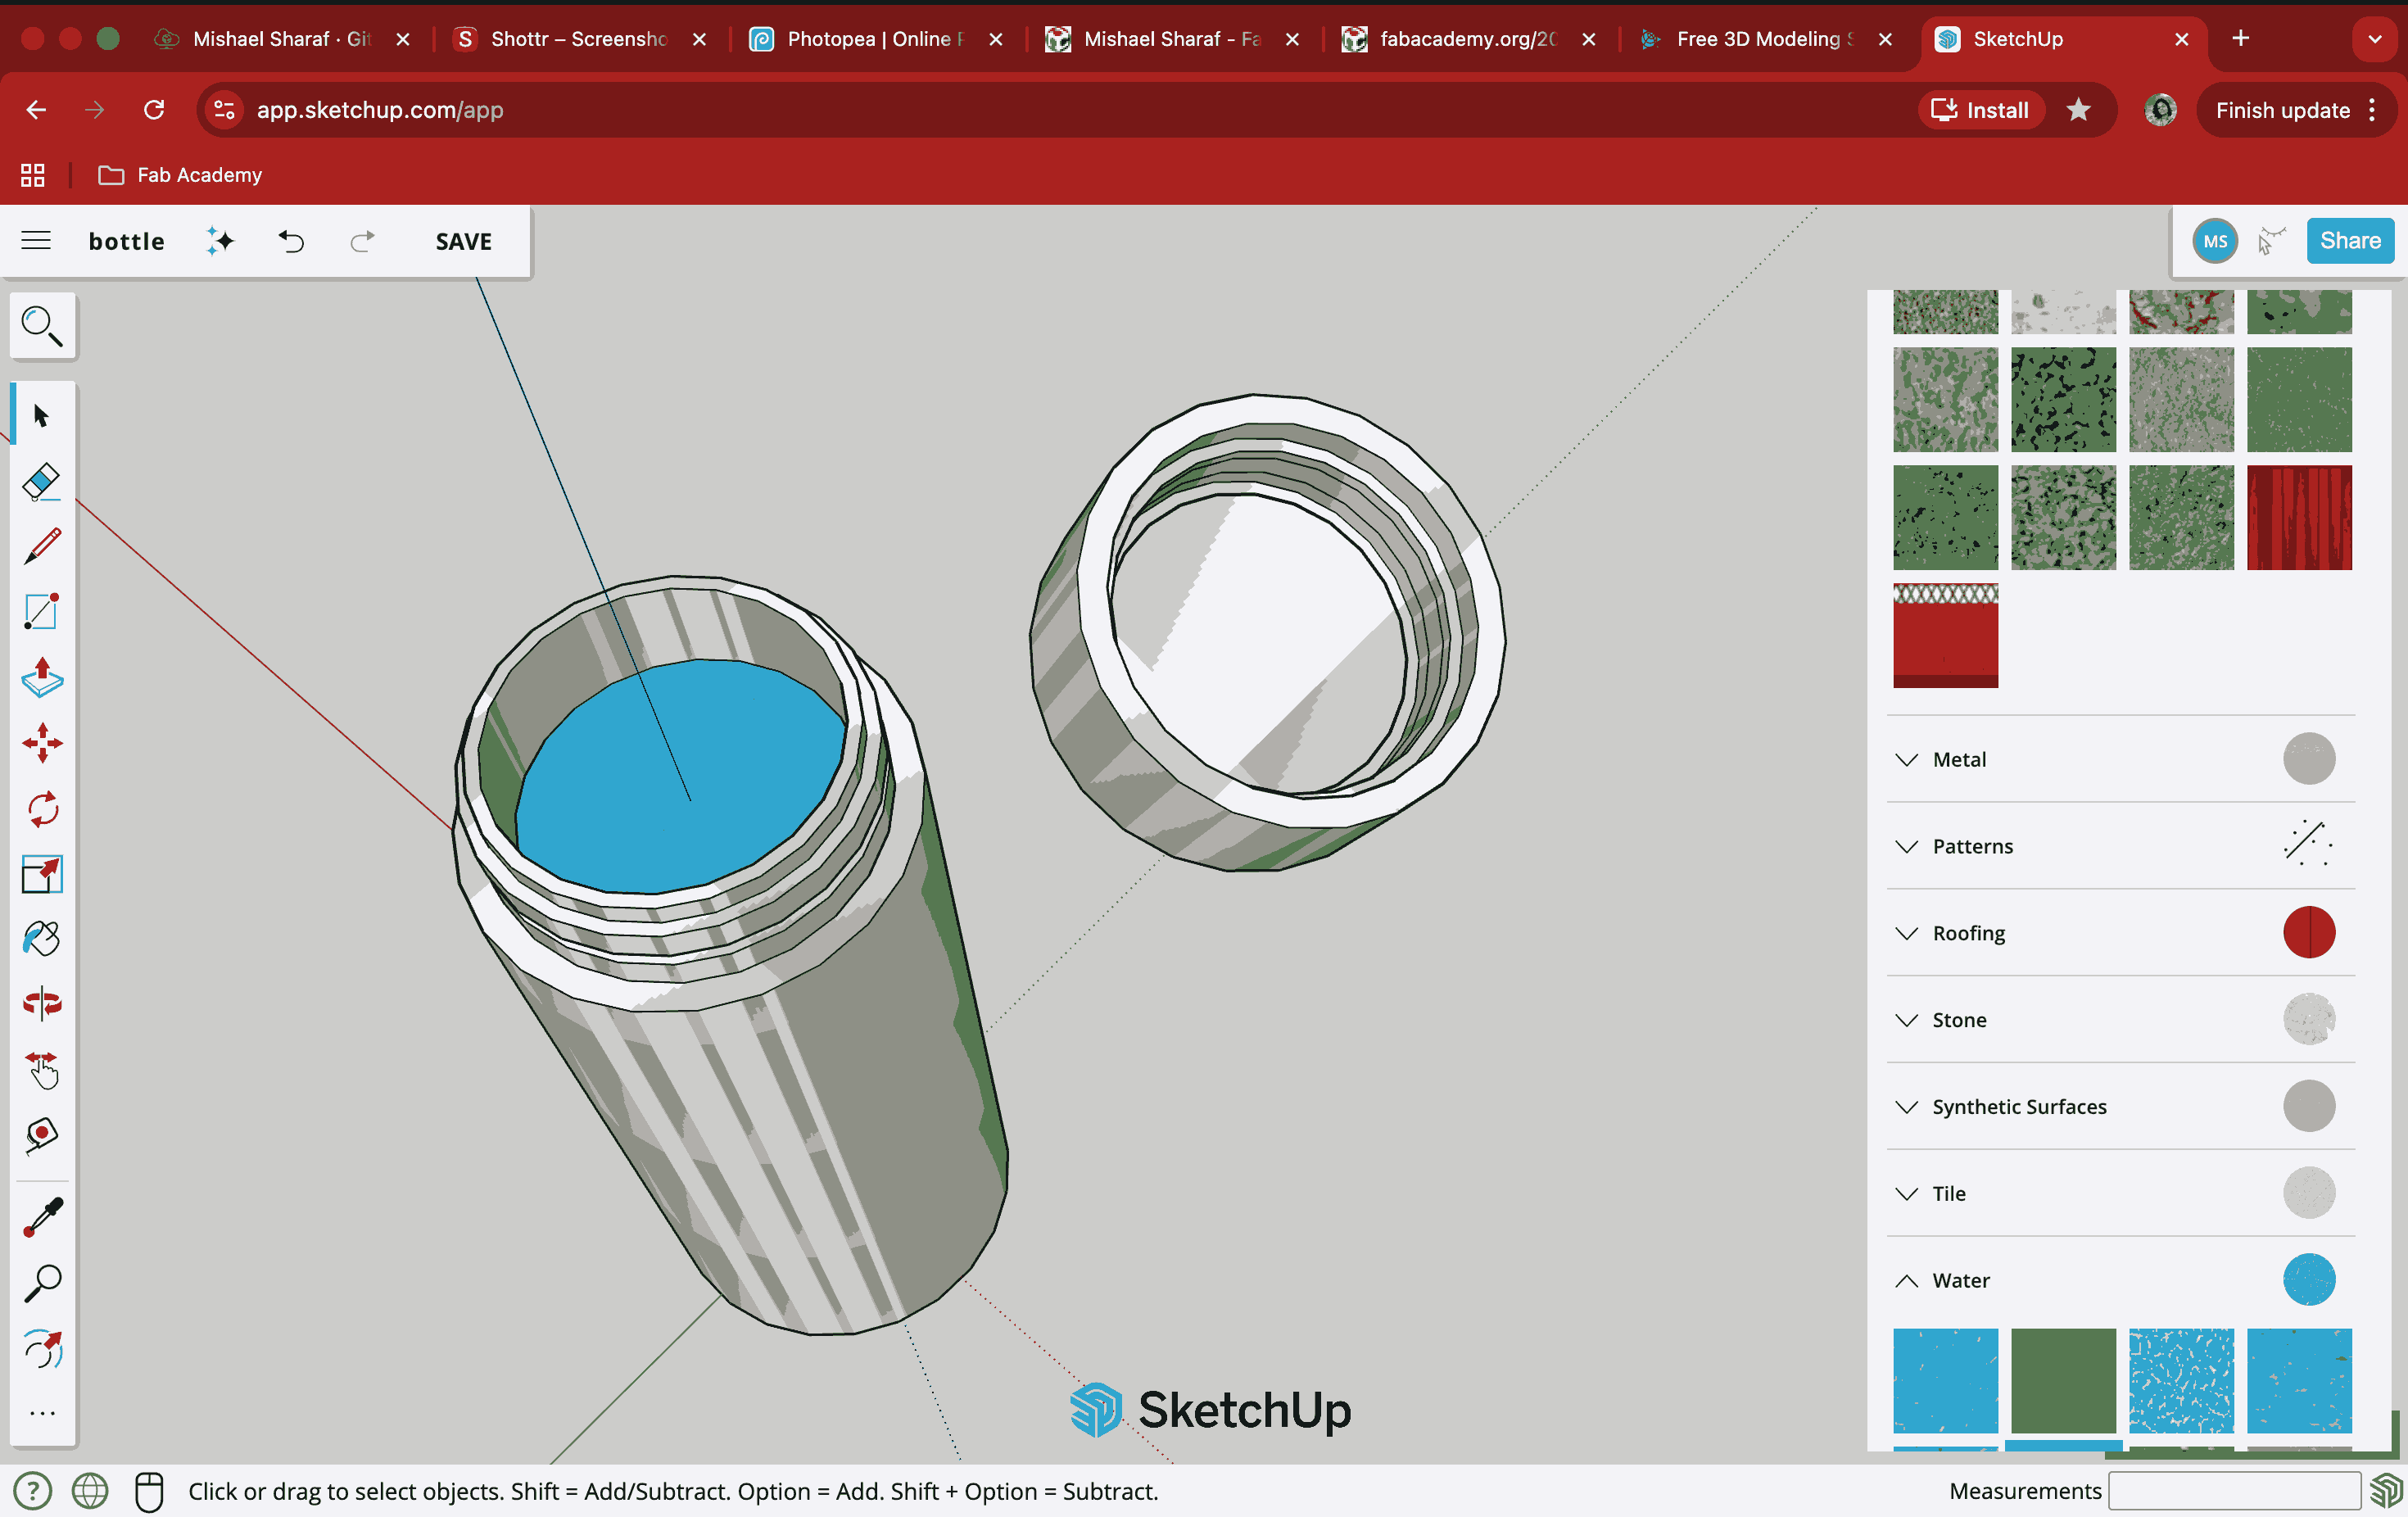The image size is (2408, 1517).
Task: Click the blue Share button
Action: [x=2349, y=241]
